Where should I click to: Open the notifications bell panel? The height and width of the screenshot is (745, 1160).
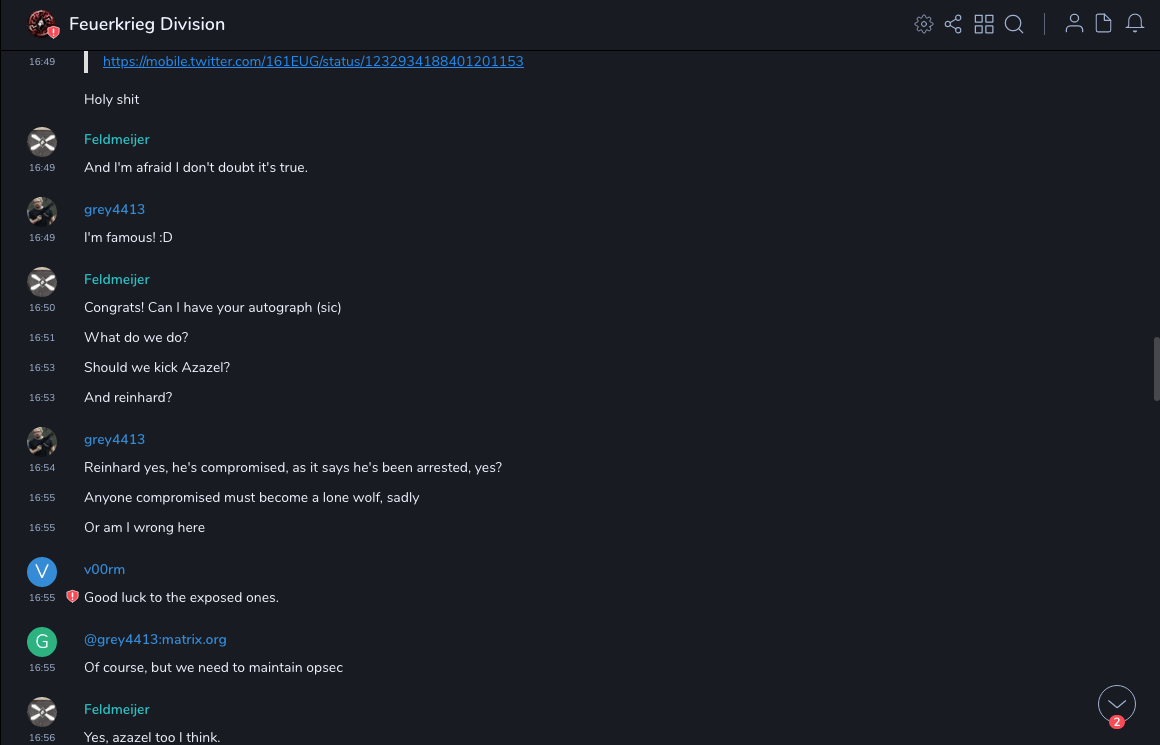[1135, 24]
